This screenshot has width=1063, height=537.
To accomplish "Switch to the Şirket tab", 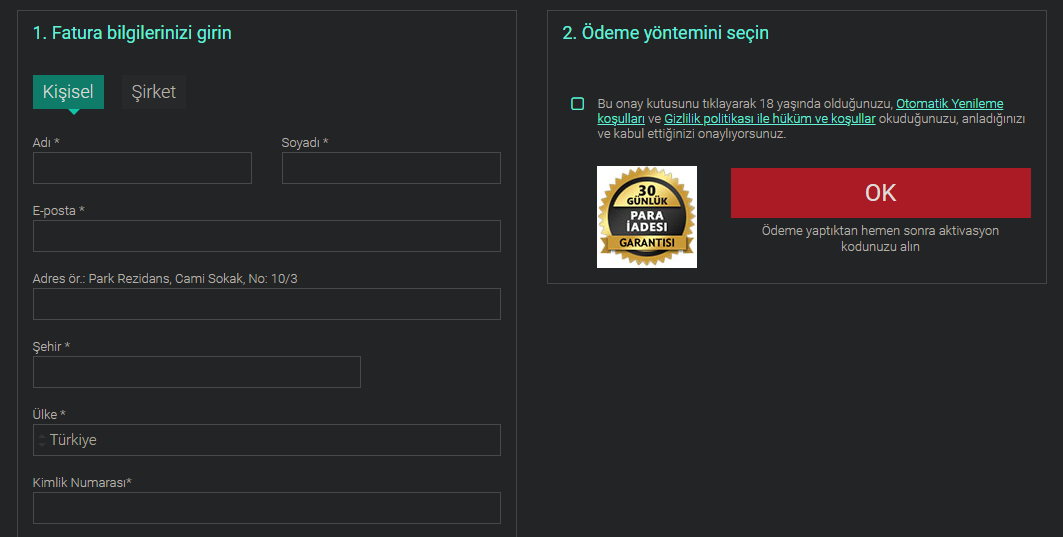I will tap(154, 92).
